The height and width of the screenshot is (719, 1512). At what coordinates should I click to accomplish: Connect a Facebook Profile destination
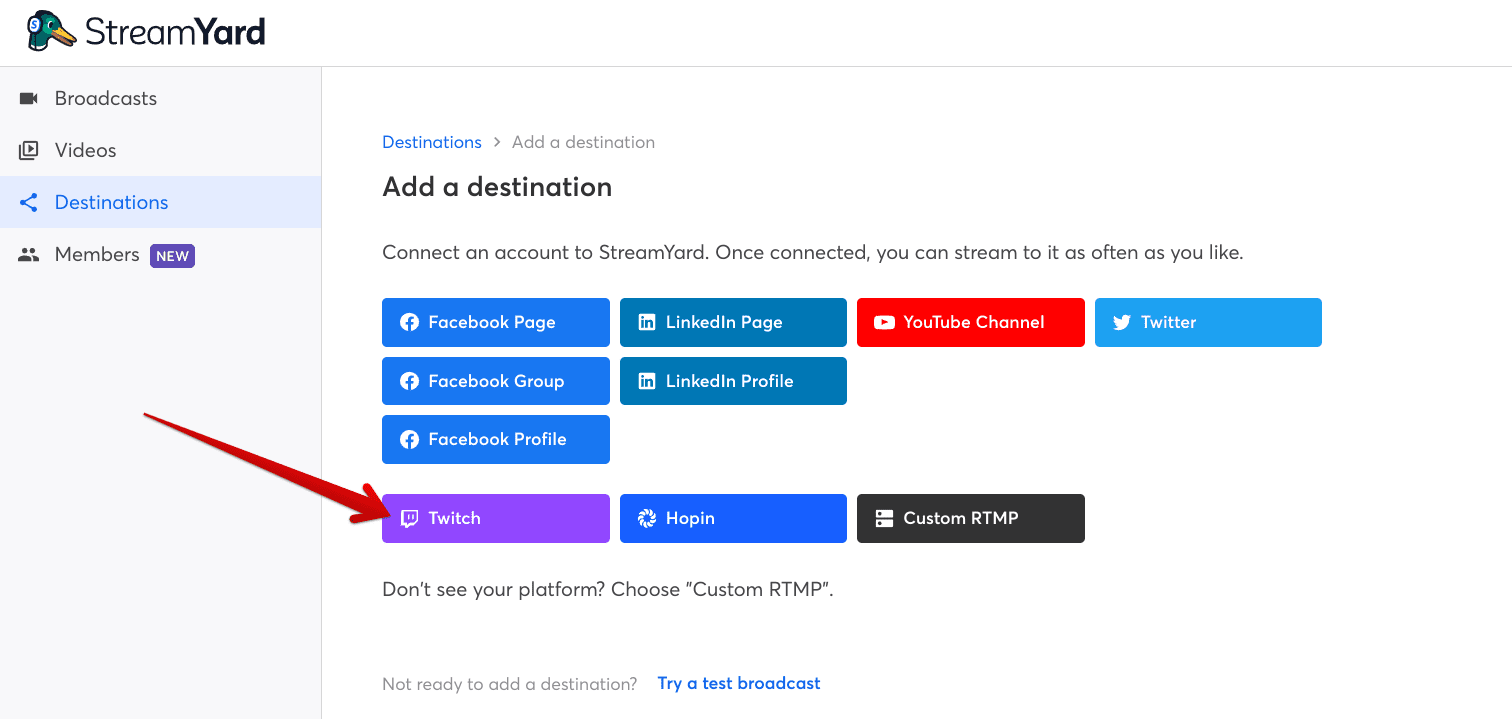(496, 439)
